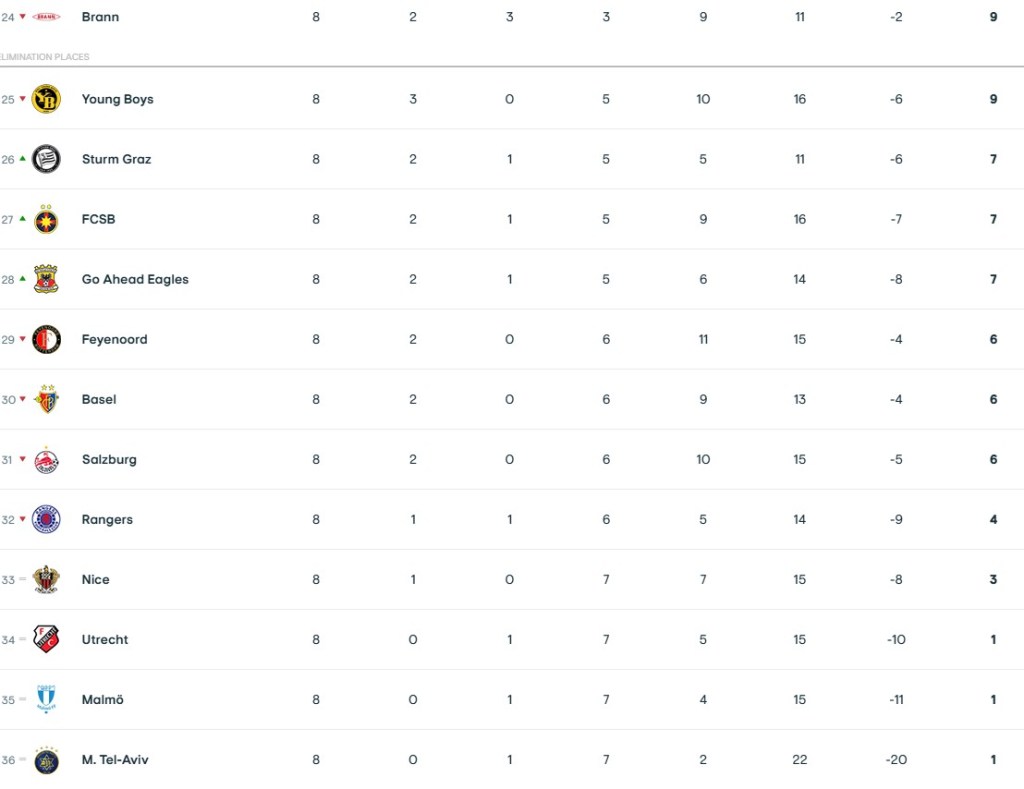The width and height of the screenshot is (1024, 789).
Task: Select the Go Ahead Eagles team name
Action: pos(135,279)
